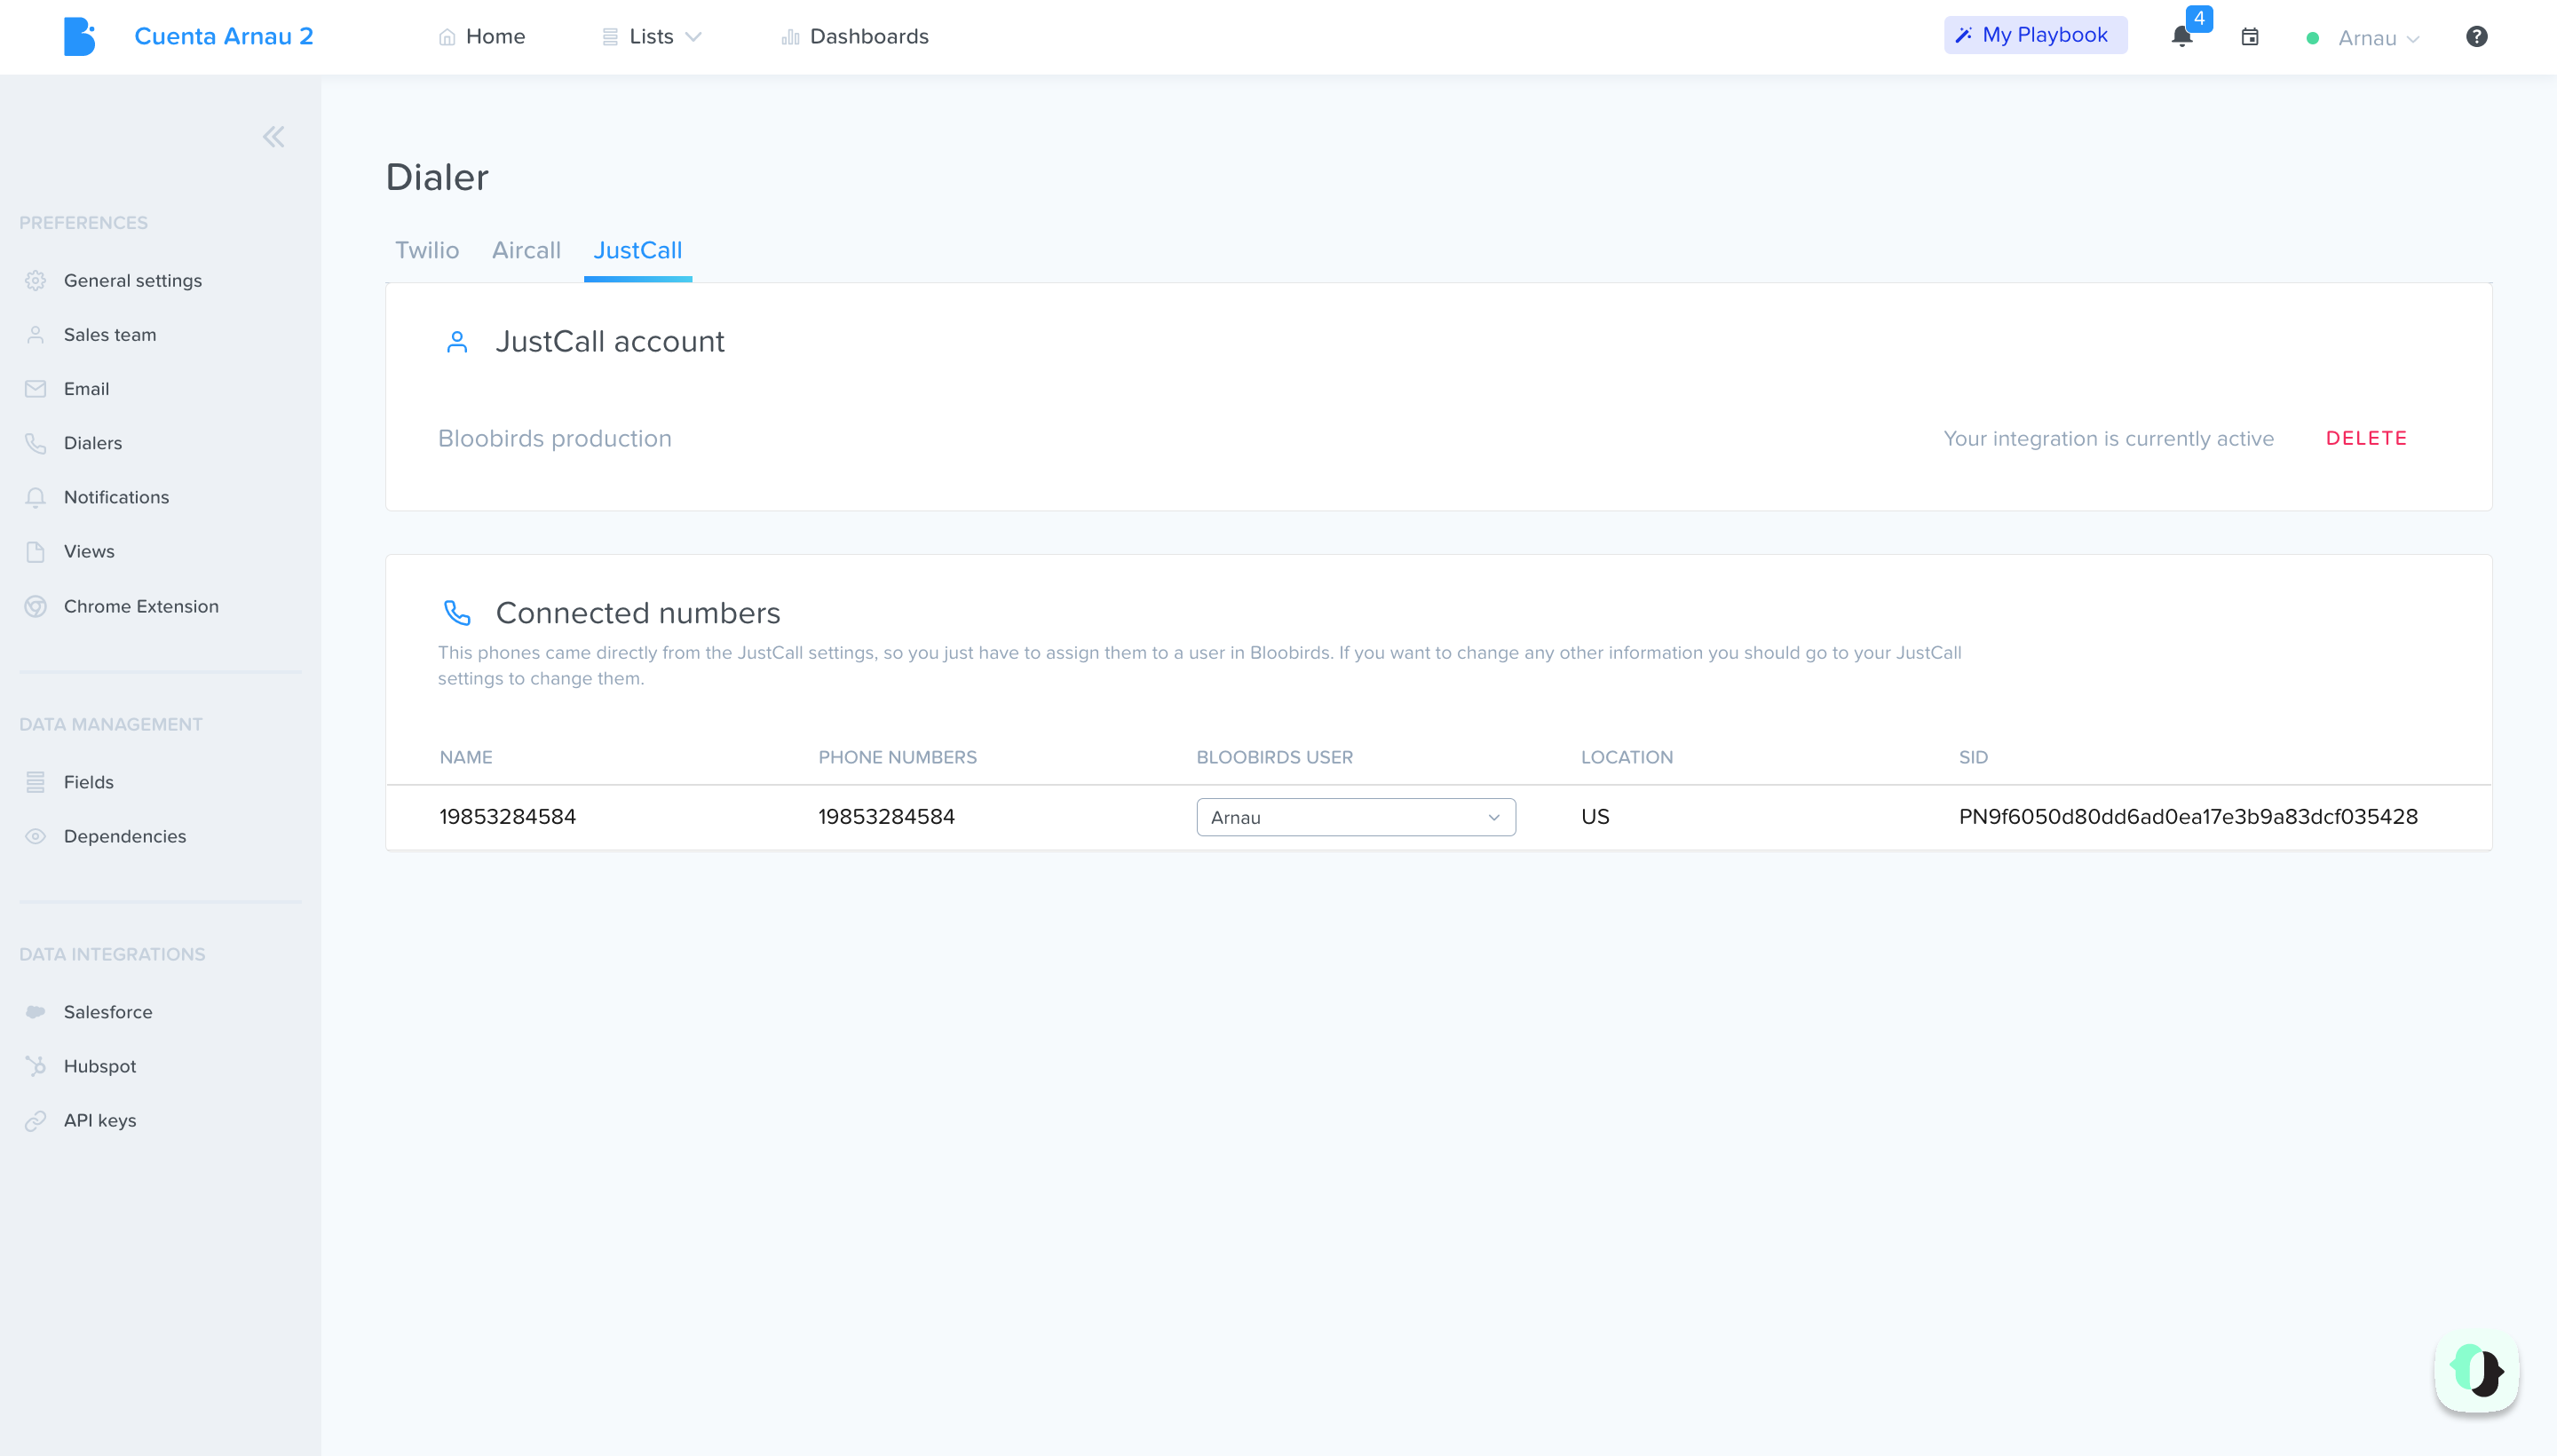Expand the Arnau account menu chevron

(2413, 39)
